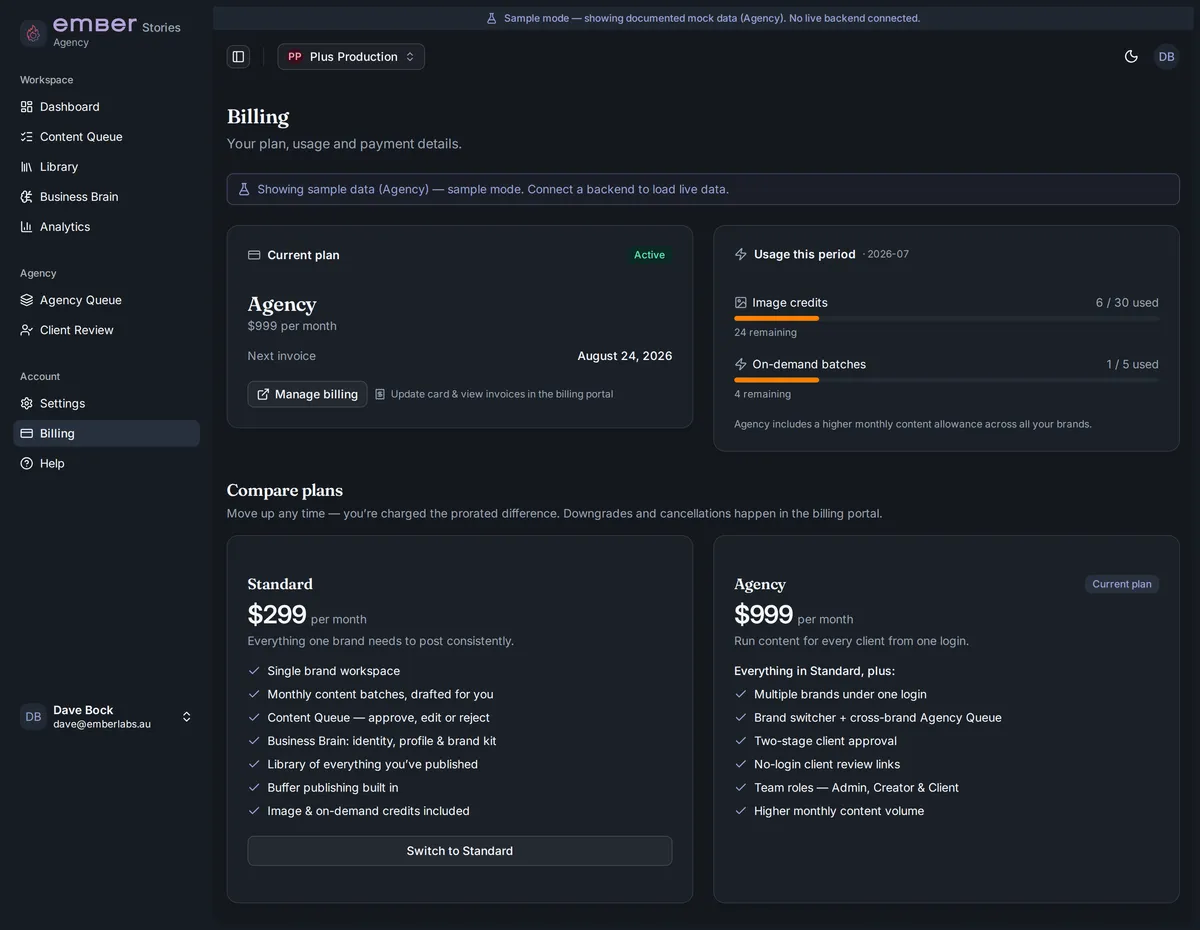Image resolution: width=1200 pixels, height=930 pixels.
Task: Click flask icon in top sample mode banner
Action: 491,18
